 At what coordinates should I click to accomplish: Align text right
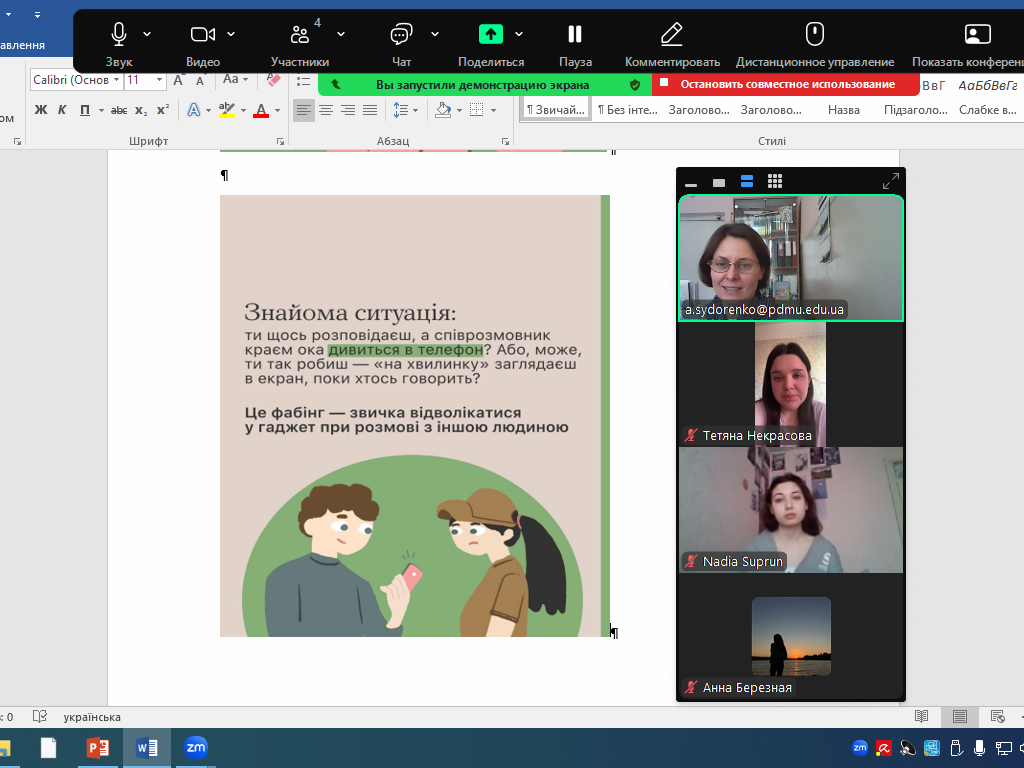(348, 110)
